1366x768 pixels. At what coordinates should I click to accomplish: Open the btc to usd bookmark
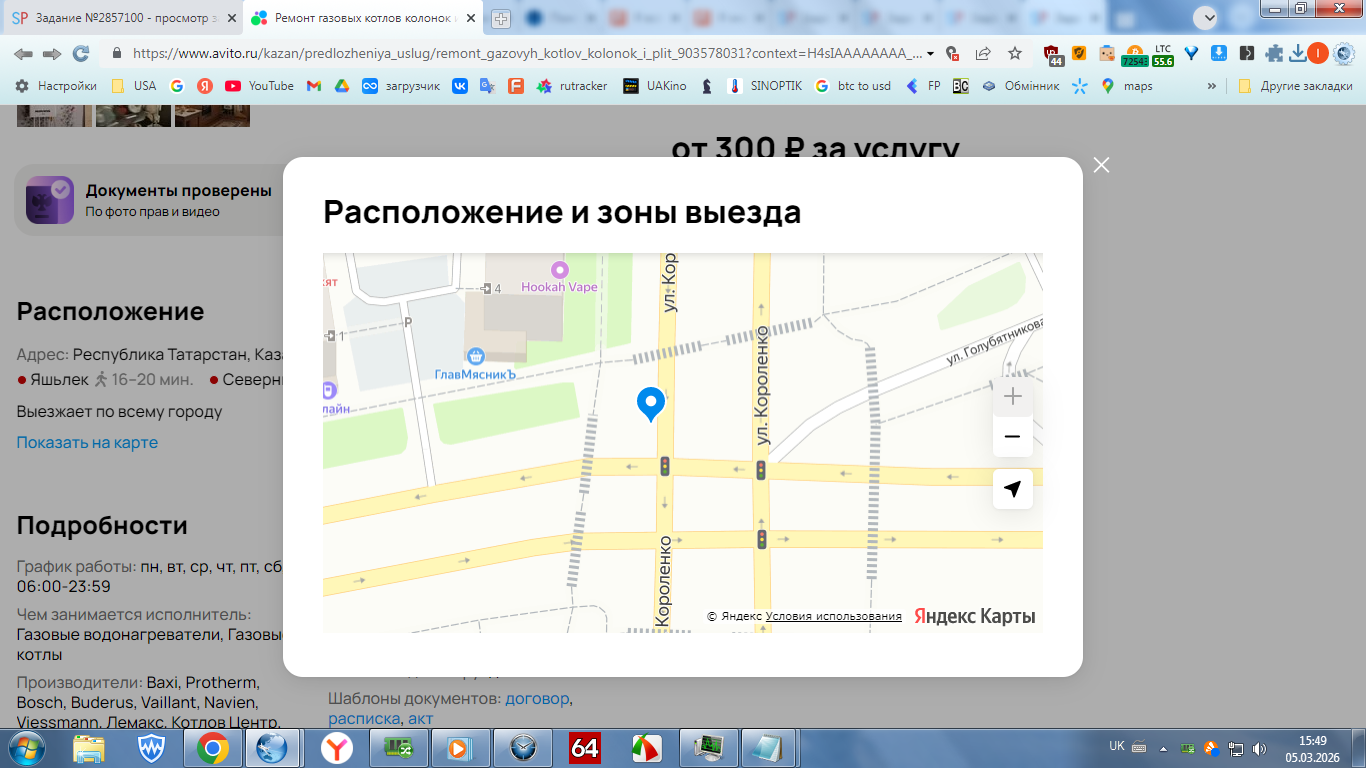click(x=853, y=86)
